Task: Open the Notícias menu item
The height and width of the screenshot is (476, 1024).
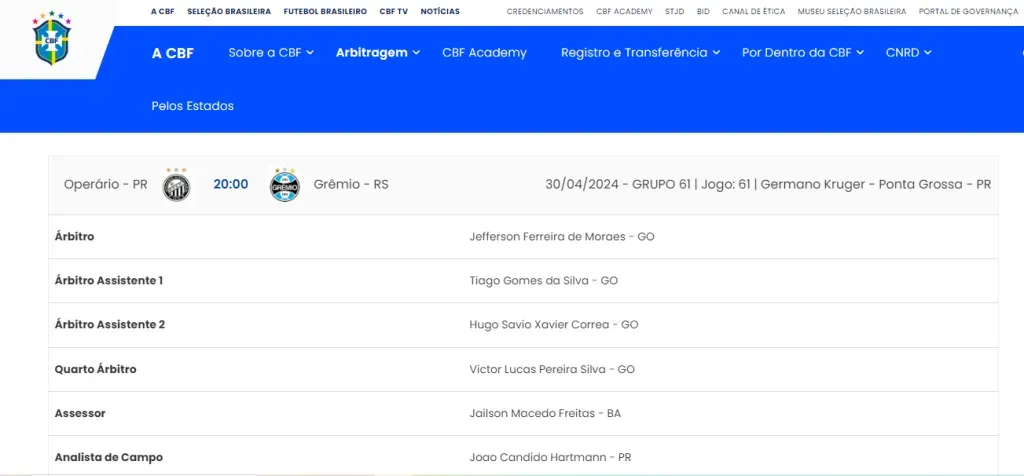Action: (x=440, y=12)
